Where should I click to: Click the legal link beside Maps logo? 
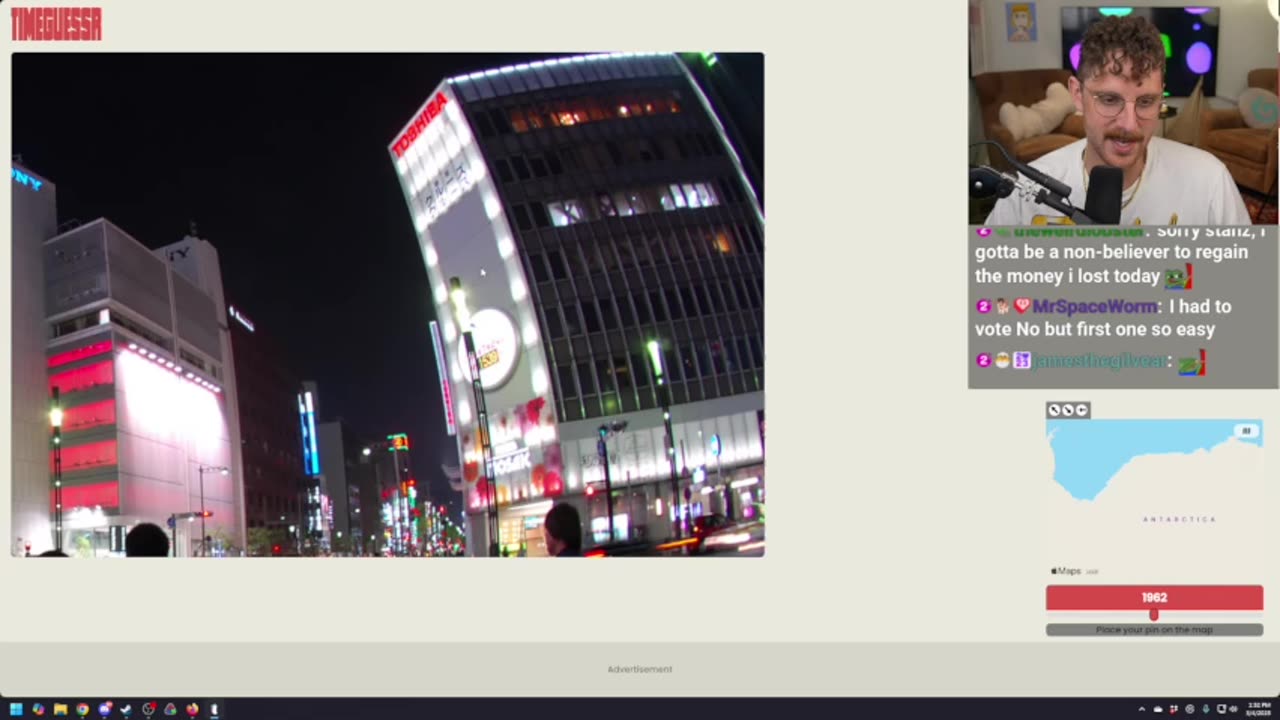point(1092,572)
